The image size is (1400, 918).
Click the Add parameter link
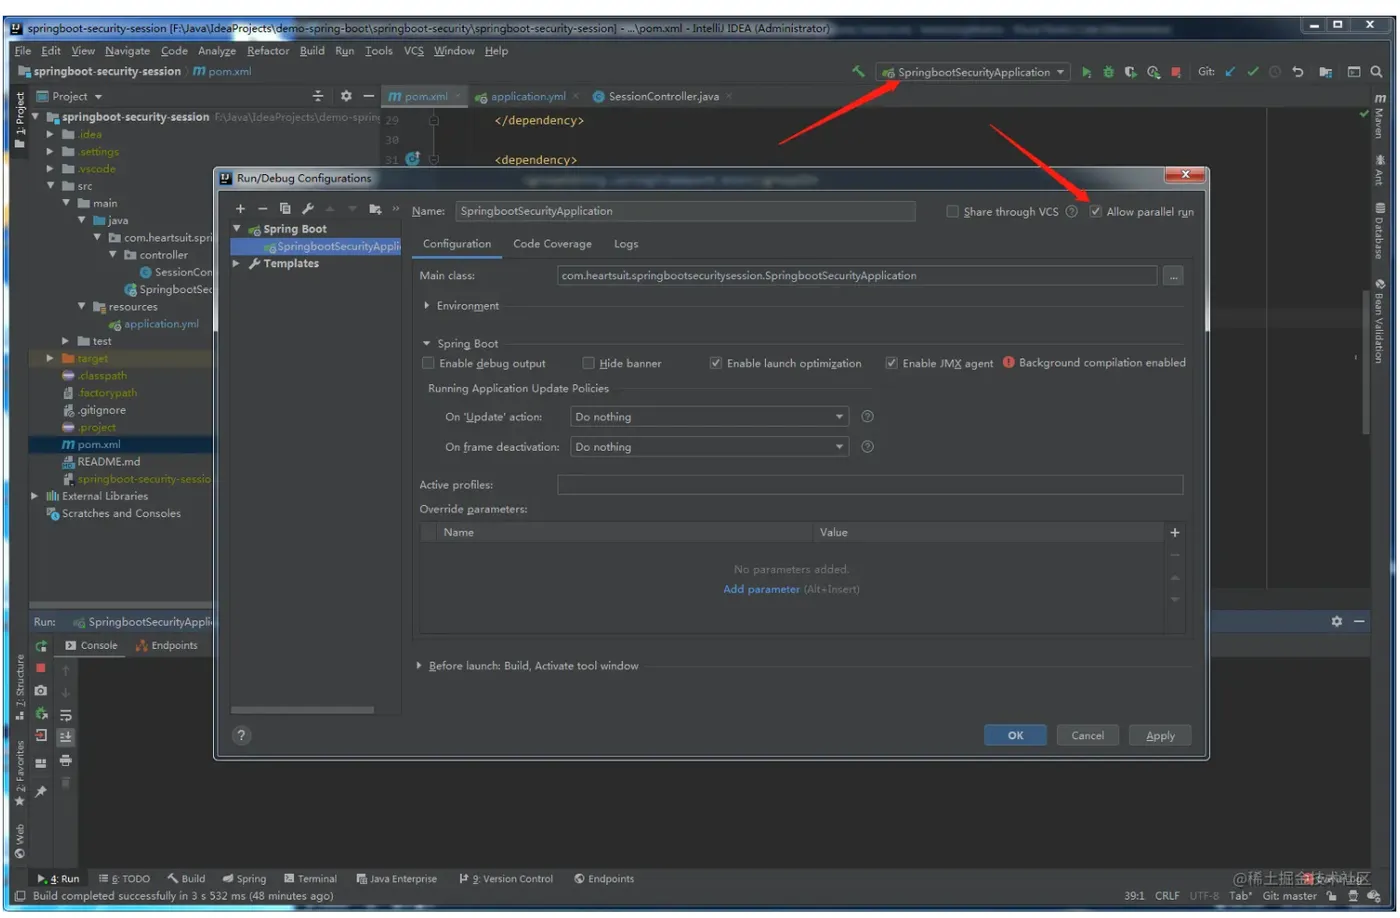point(761,590)
